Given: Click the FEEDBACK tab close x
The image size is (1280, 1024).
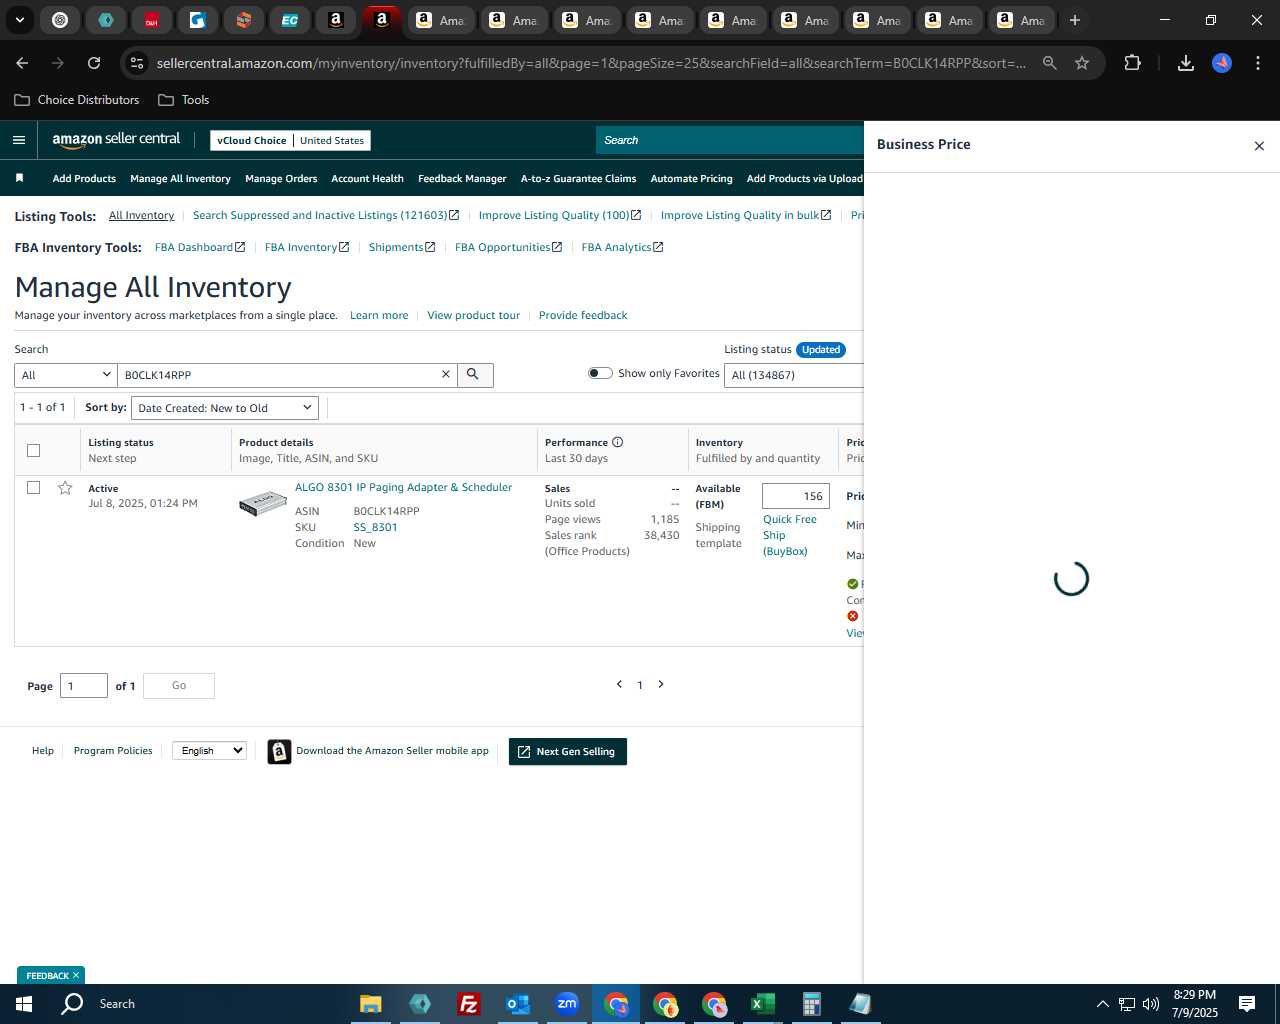Looking at the screenshot, I should coord(76,975).
